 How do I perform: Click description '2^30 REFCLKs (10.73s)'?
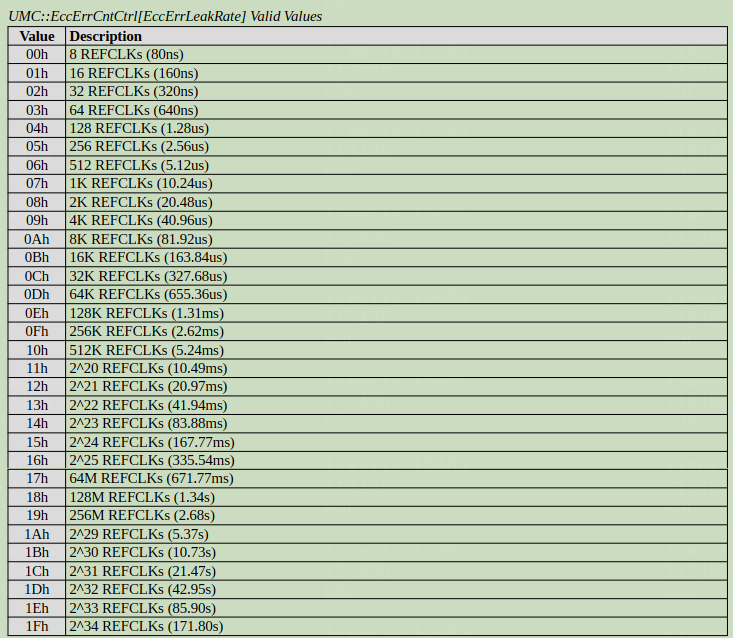click(143, 552)
